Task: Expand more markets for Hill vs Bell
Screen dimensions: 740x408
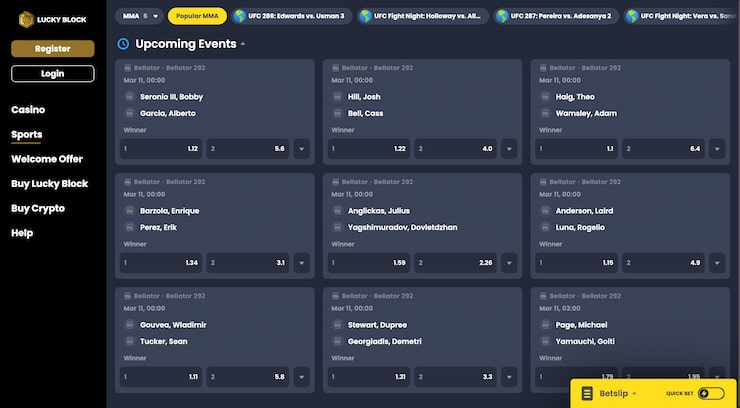Action: point(509,149)
